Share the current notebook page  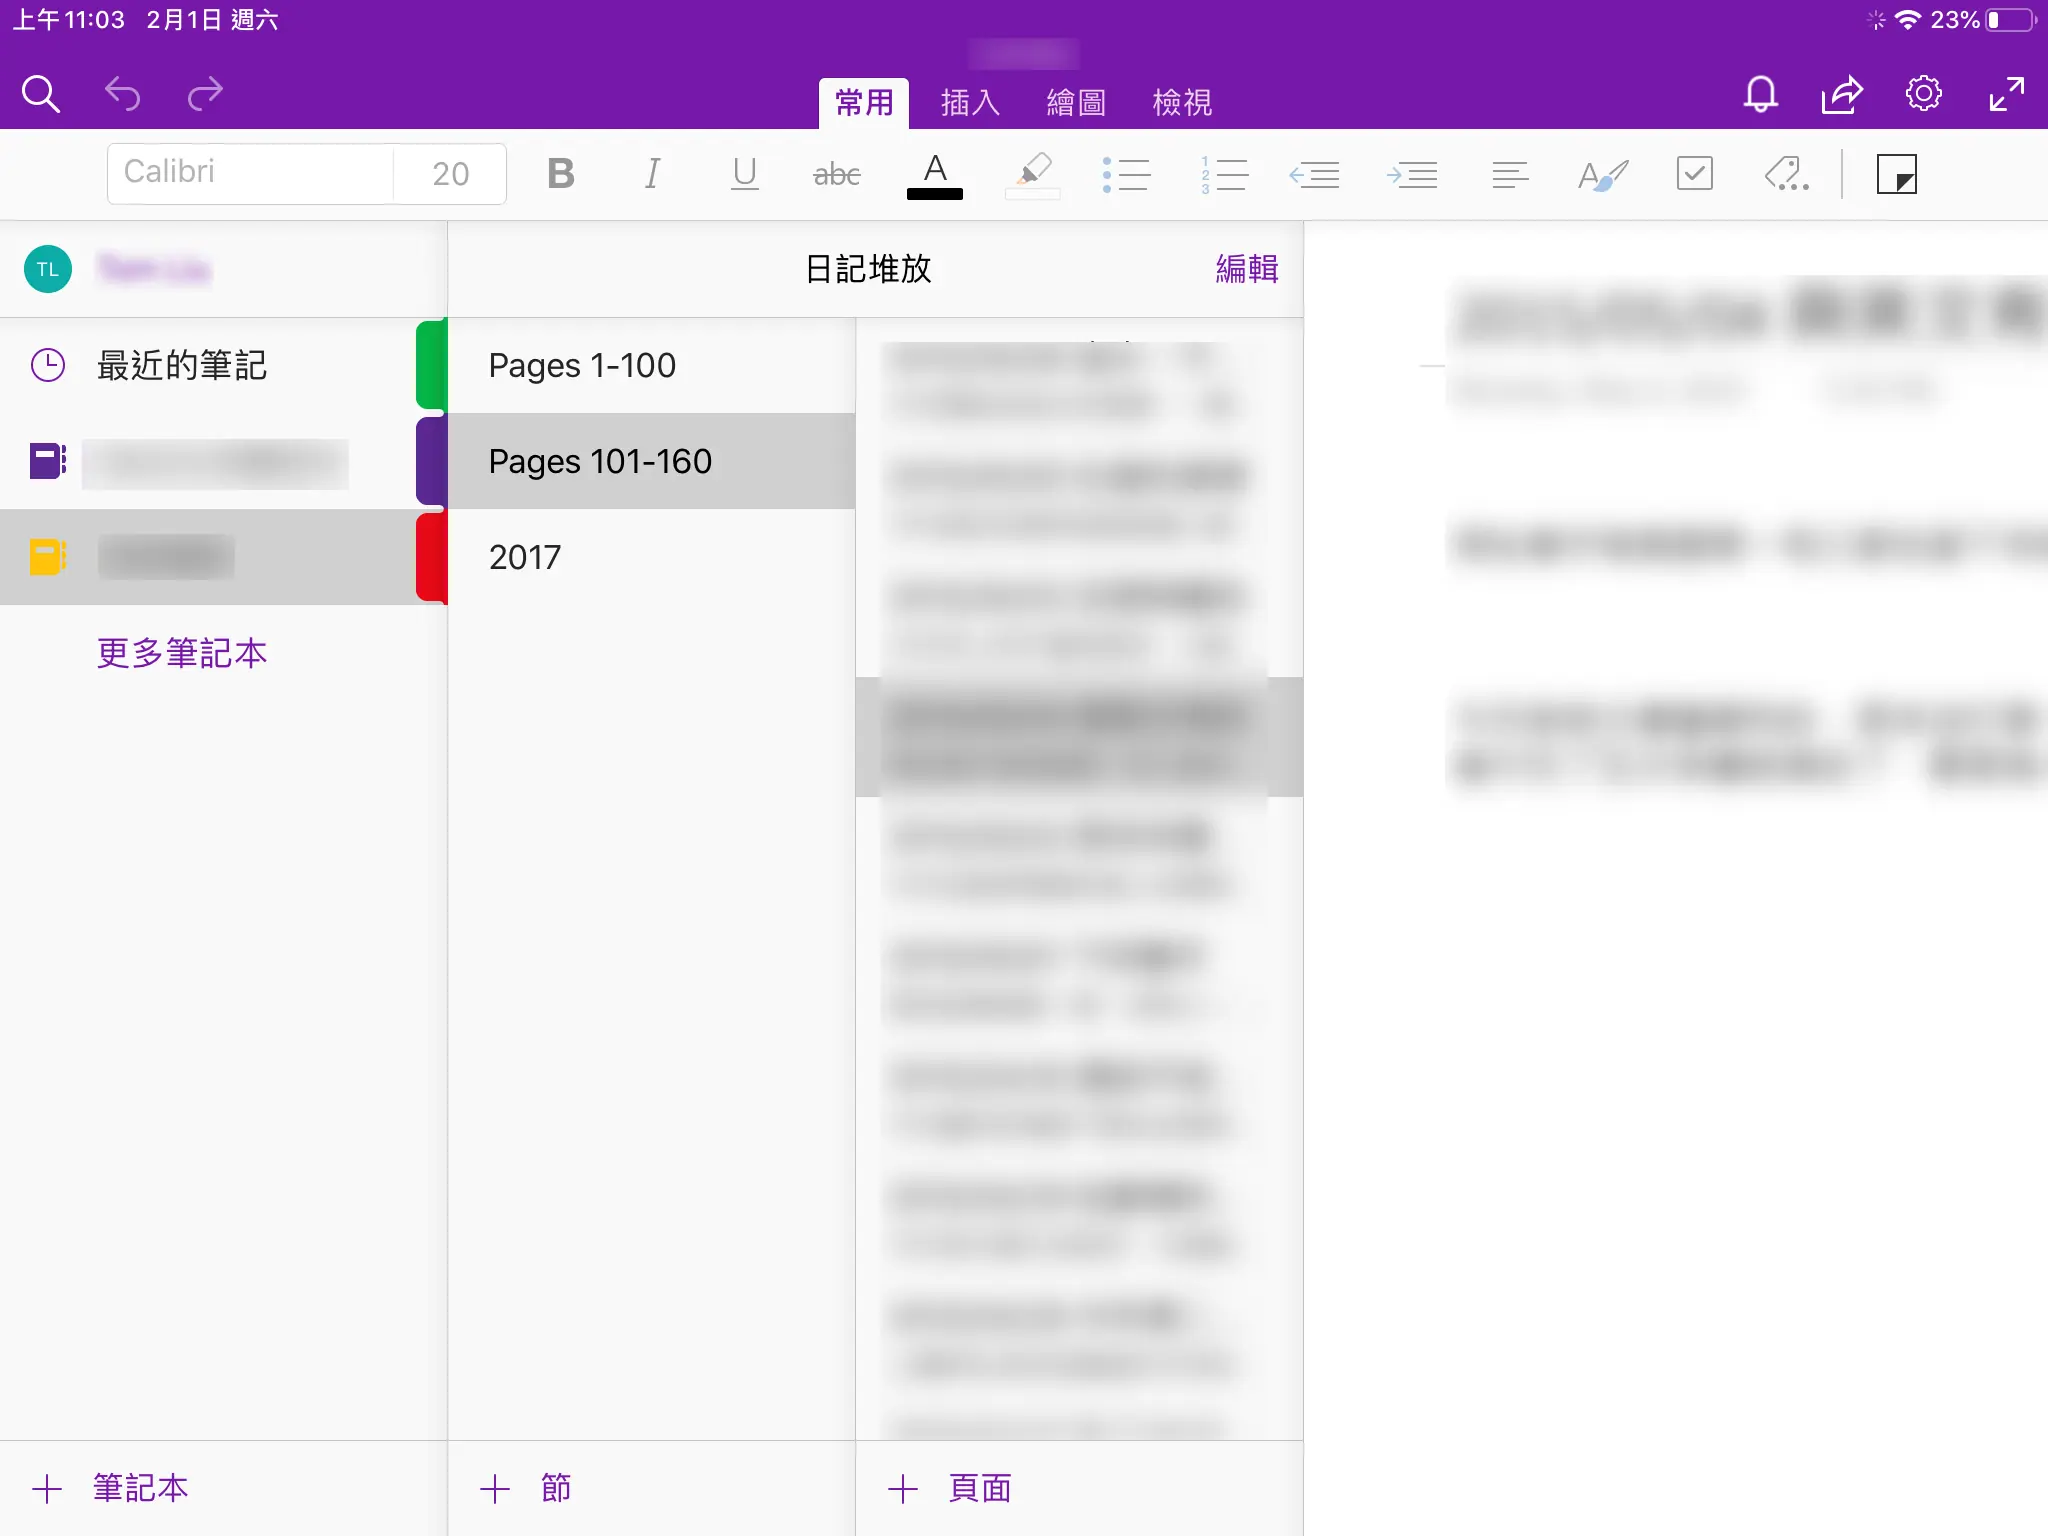(x=1841, y=94)
